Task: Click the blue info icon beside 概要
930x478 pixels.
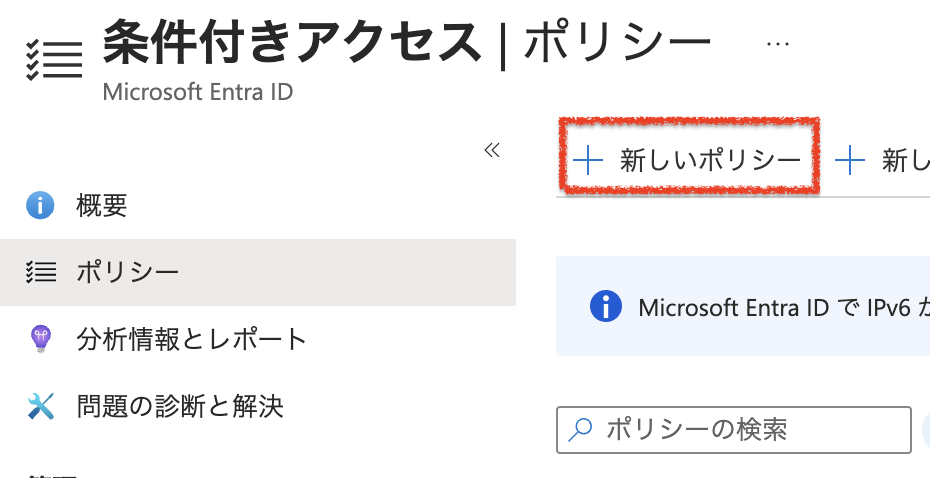Action: point(40,206)
